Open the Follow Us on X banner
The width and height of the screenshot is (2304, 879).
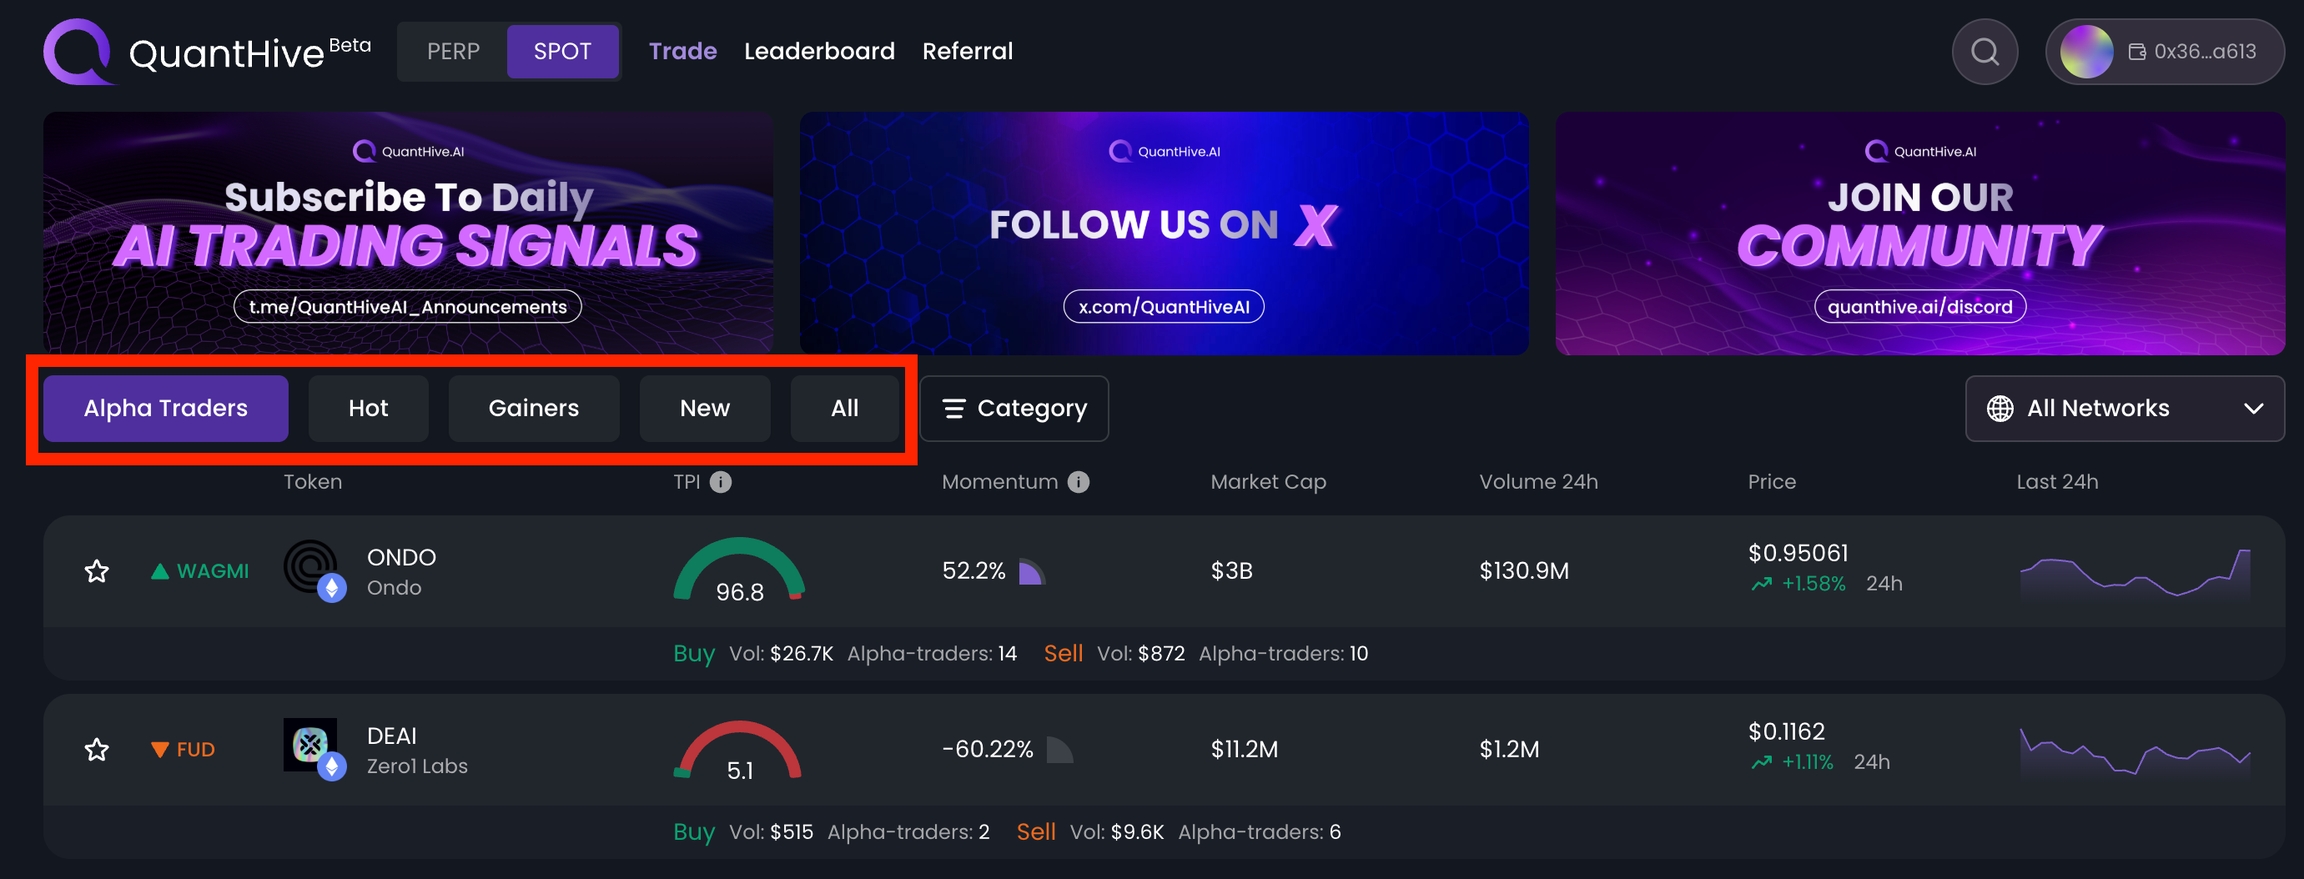click(1164, 233)
